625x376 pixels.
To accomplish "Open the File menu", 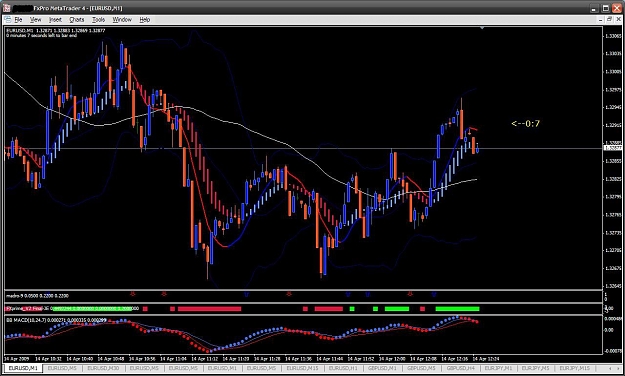I will tap(19, 20).
